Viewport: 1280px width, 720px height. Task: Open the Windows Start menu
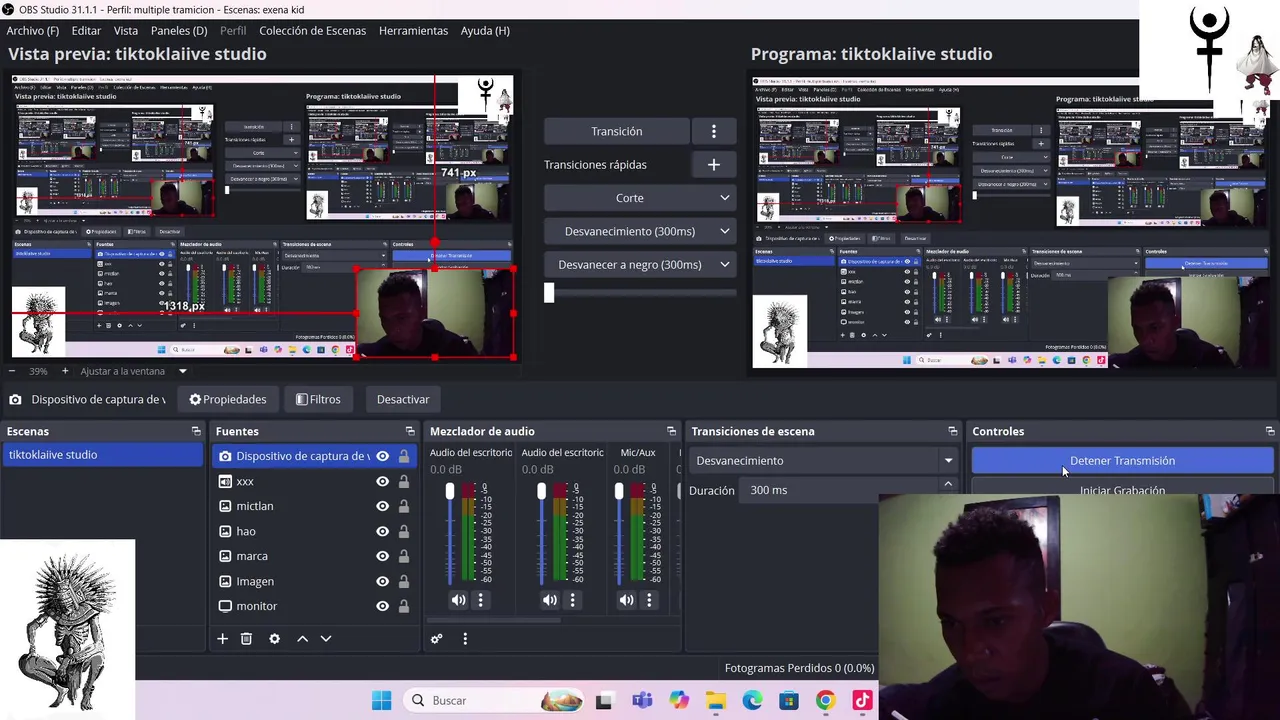click(x=381, y=700)
